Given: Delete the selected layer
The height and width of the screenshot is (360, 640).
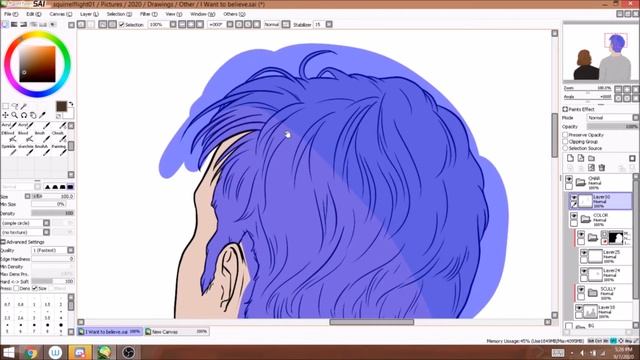Looking at the screenshot, I should pyautogui.click(x=602, y=168).
